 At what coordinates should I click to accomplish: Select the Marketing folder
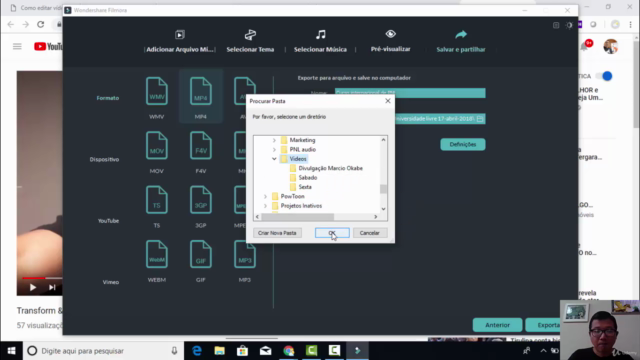tap(302, 140)
